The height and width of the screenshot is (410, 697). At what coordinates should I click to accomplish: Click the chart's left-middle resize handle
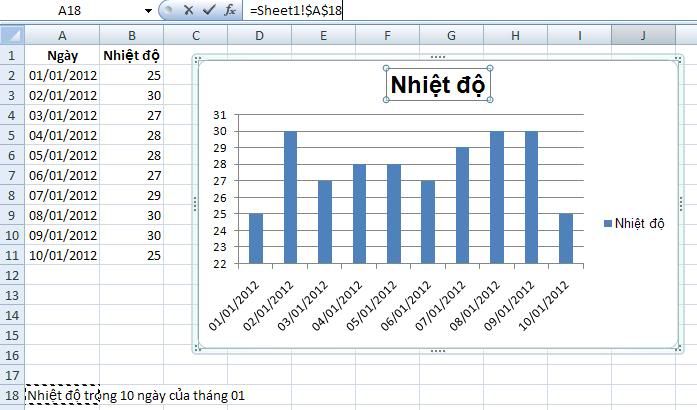tap(196, 204)
